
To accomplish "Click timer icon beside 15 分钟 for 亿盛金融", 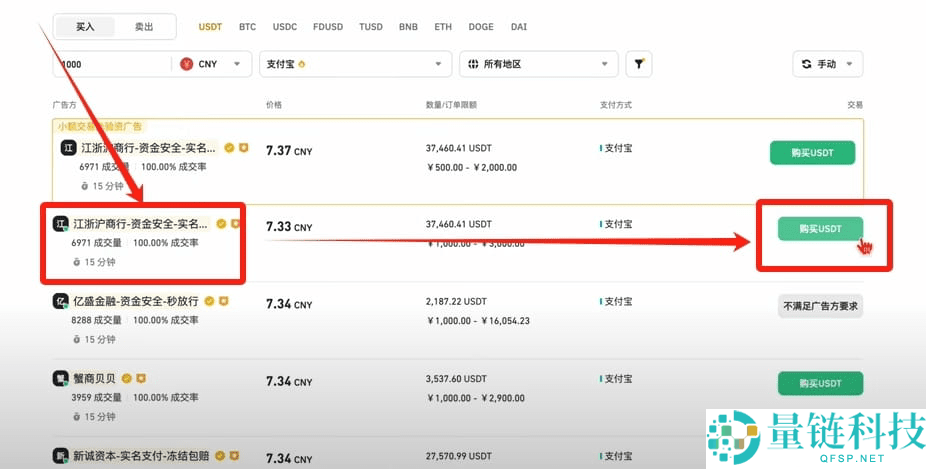I will click(76, 340).
